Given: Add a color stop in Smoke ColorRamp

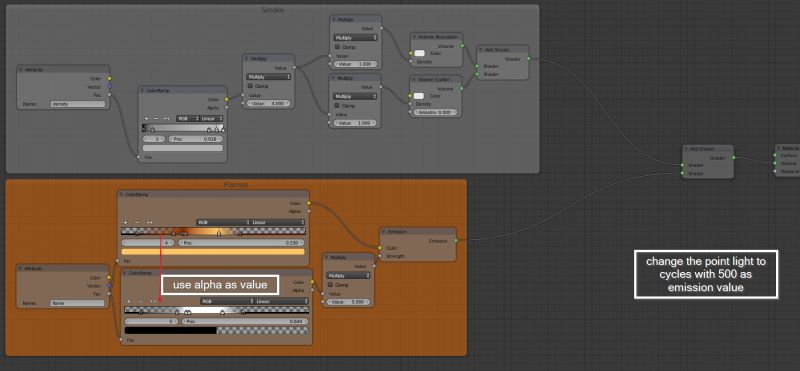Looking at the screenshot, I should pyautogui.click(x=146, y=118).
